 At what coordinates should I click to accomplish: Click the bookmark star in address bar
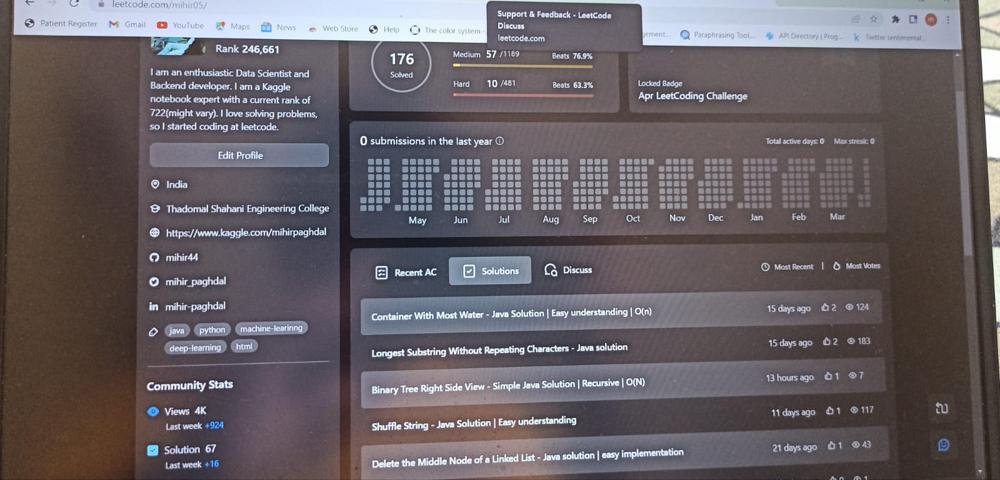click(873, 18)
